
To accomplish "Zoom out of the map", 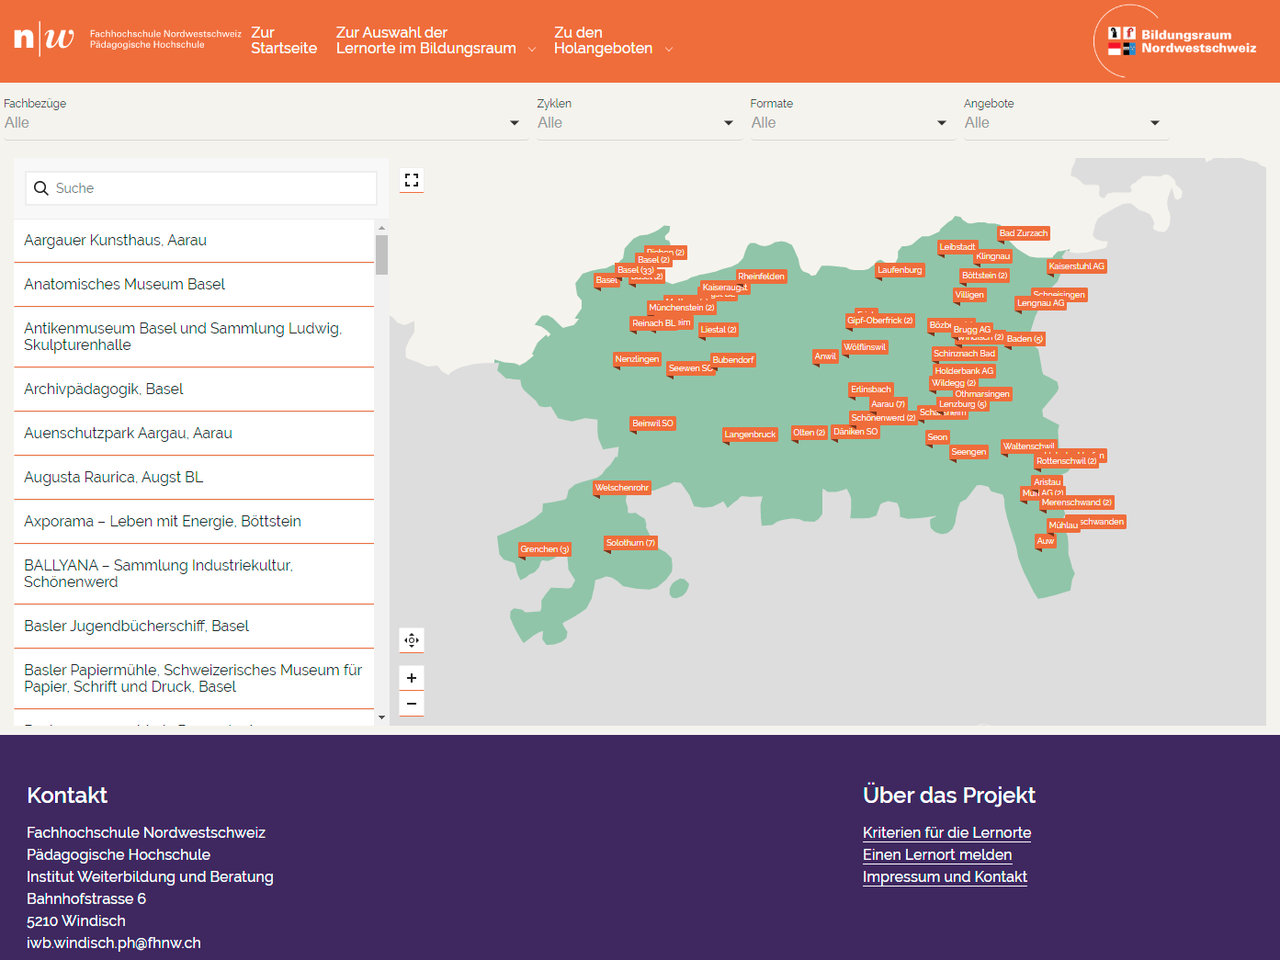I will pos(411,704).
